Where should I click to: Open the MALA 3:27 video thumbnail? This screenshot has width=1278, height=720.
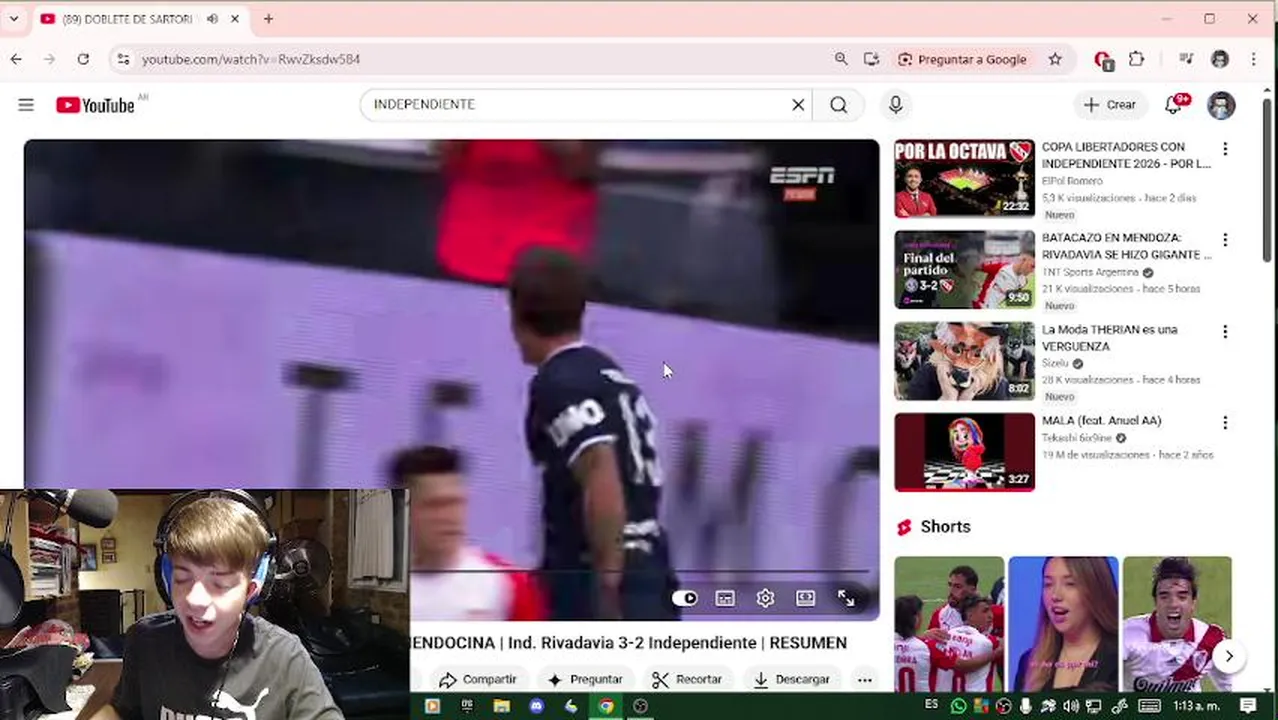[x=965, y=452]
